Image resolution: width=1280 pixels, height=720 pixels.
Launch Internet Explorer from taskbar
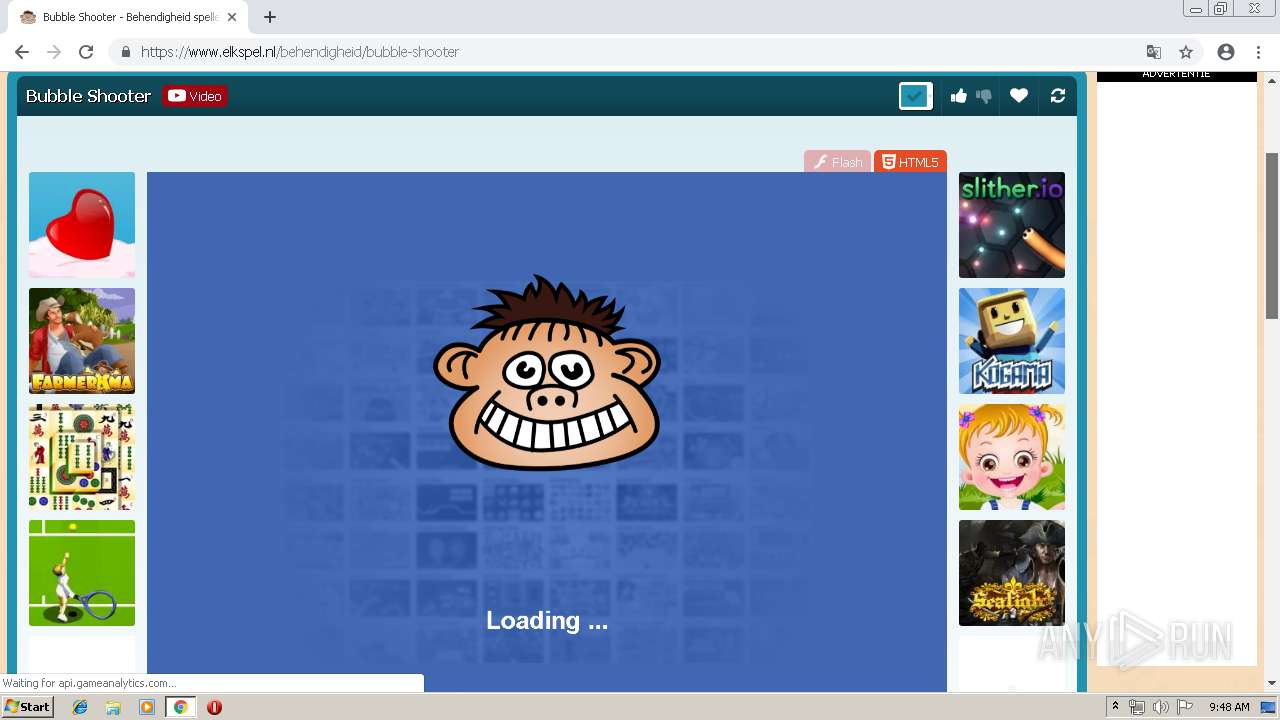[x=80, y=707]
